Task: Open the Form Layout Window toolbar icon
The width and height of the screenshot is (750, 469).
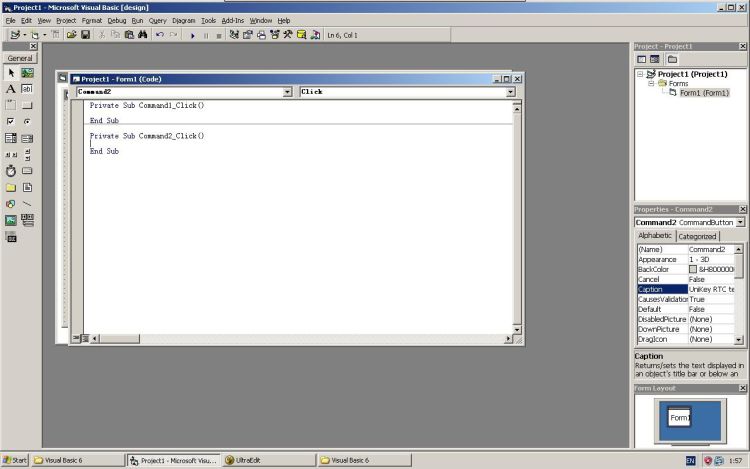Action: pyautogui.click(x=261, y=34)
